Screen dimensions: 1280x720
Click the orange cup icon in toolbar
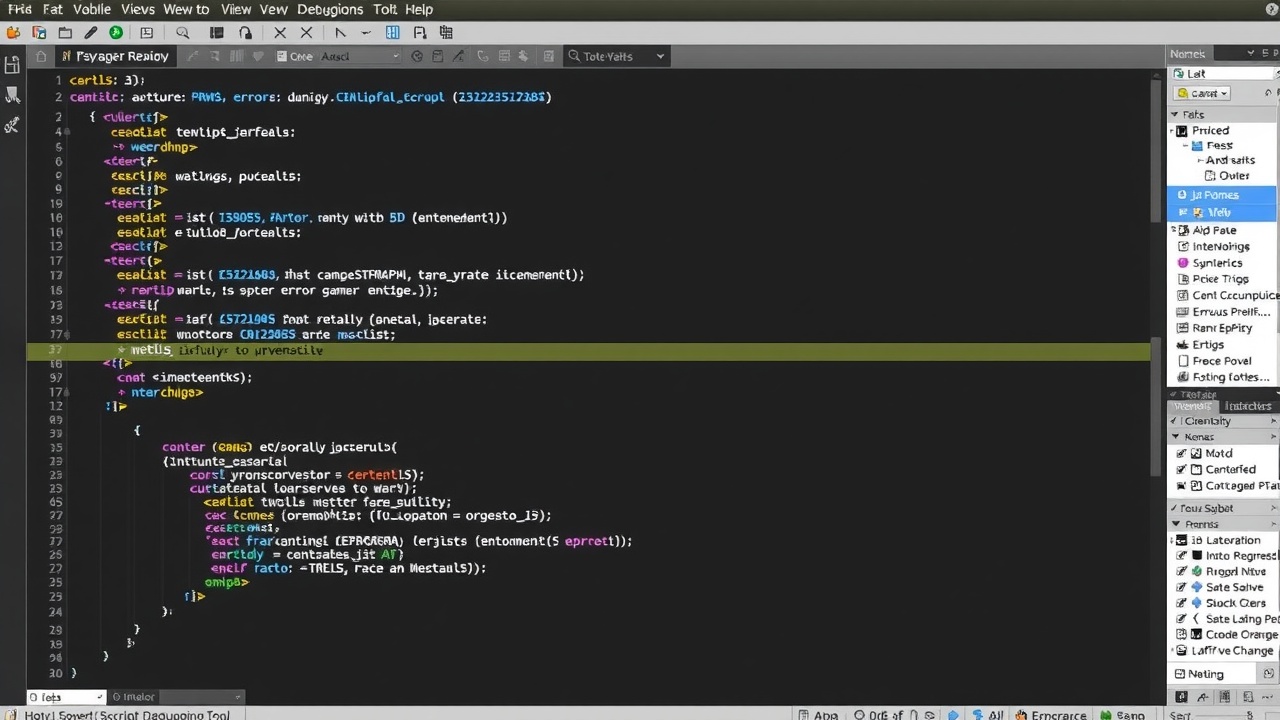pyautogui.click(x=13, y=33)
